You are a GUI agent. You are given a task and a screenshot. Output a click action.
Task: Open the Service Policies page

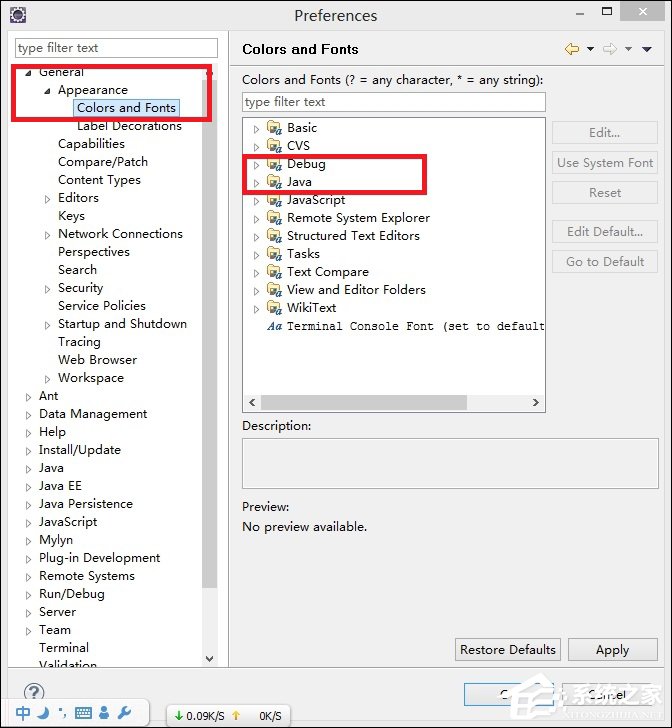[x=102, y=306]
